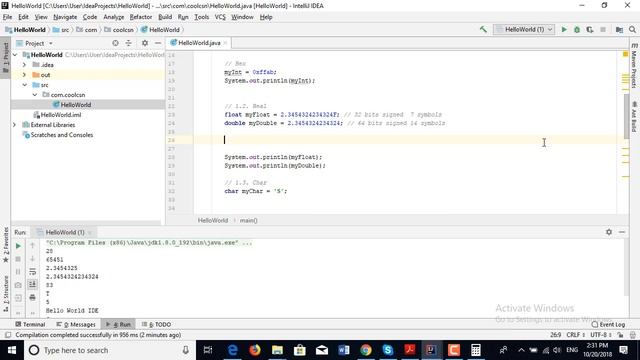This screenshot has width=640, height=360.
Task: Open the Maven Projects side tab
Action: (634, 65)
